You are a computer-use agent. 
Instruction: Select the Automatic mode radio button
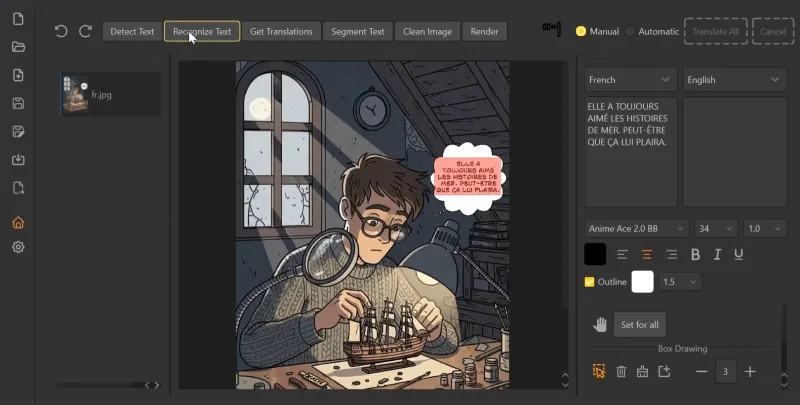630,31
